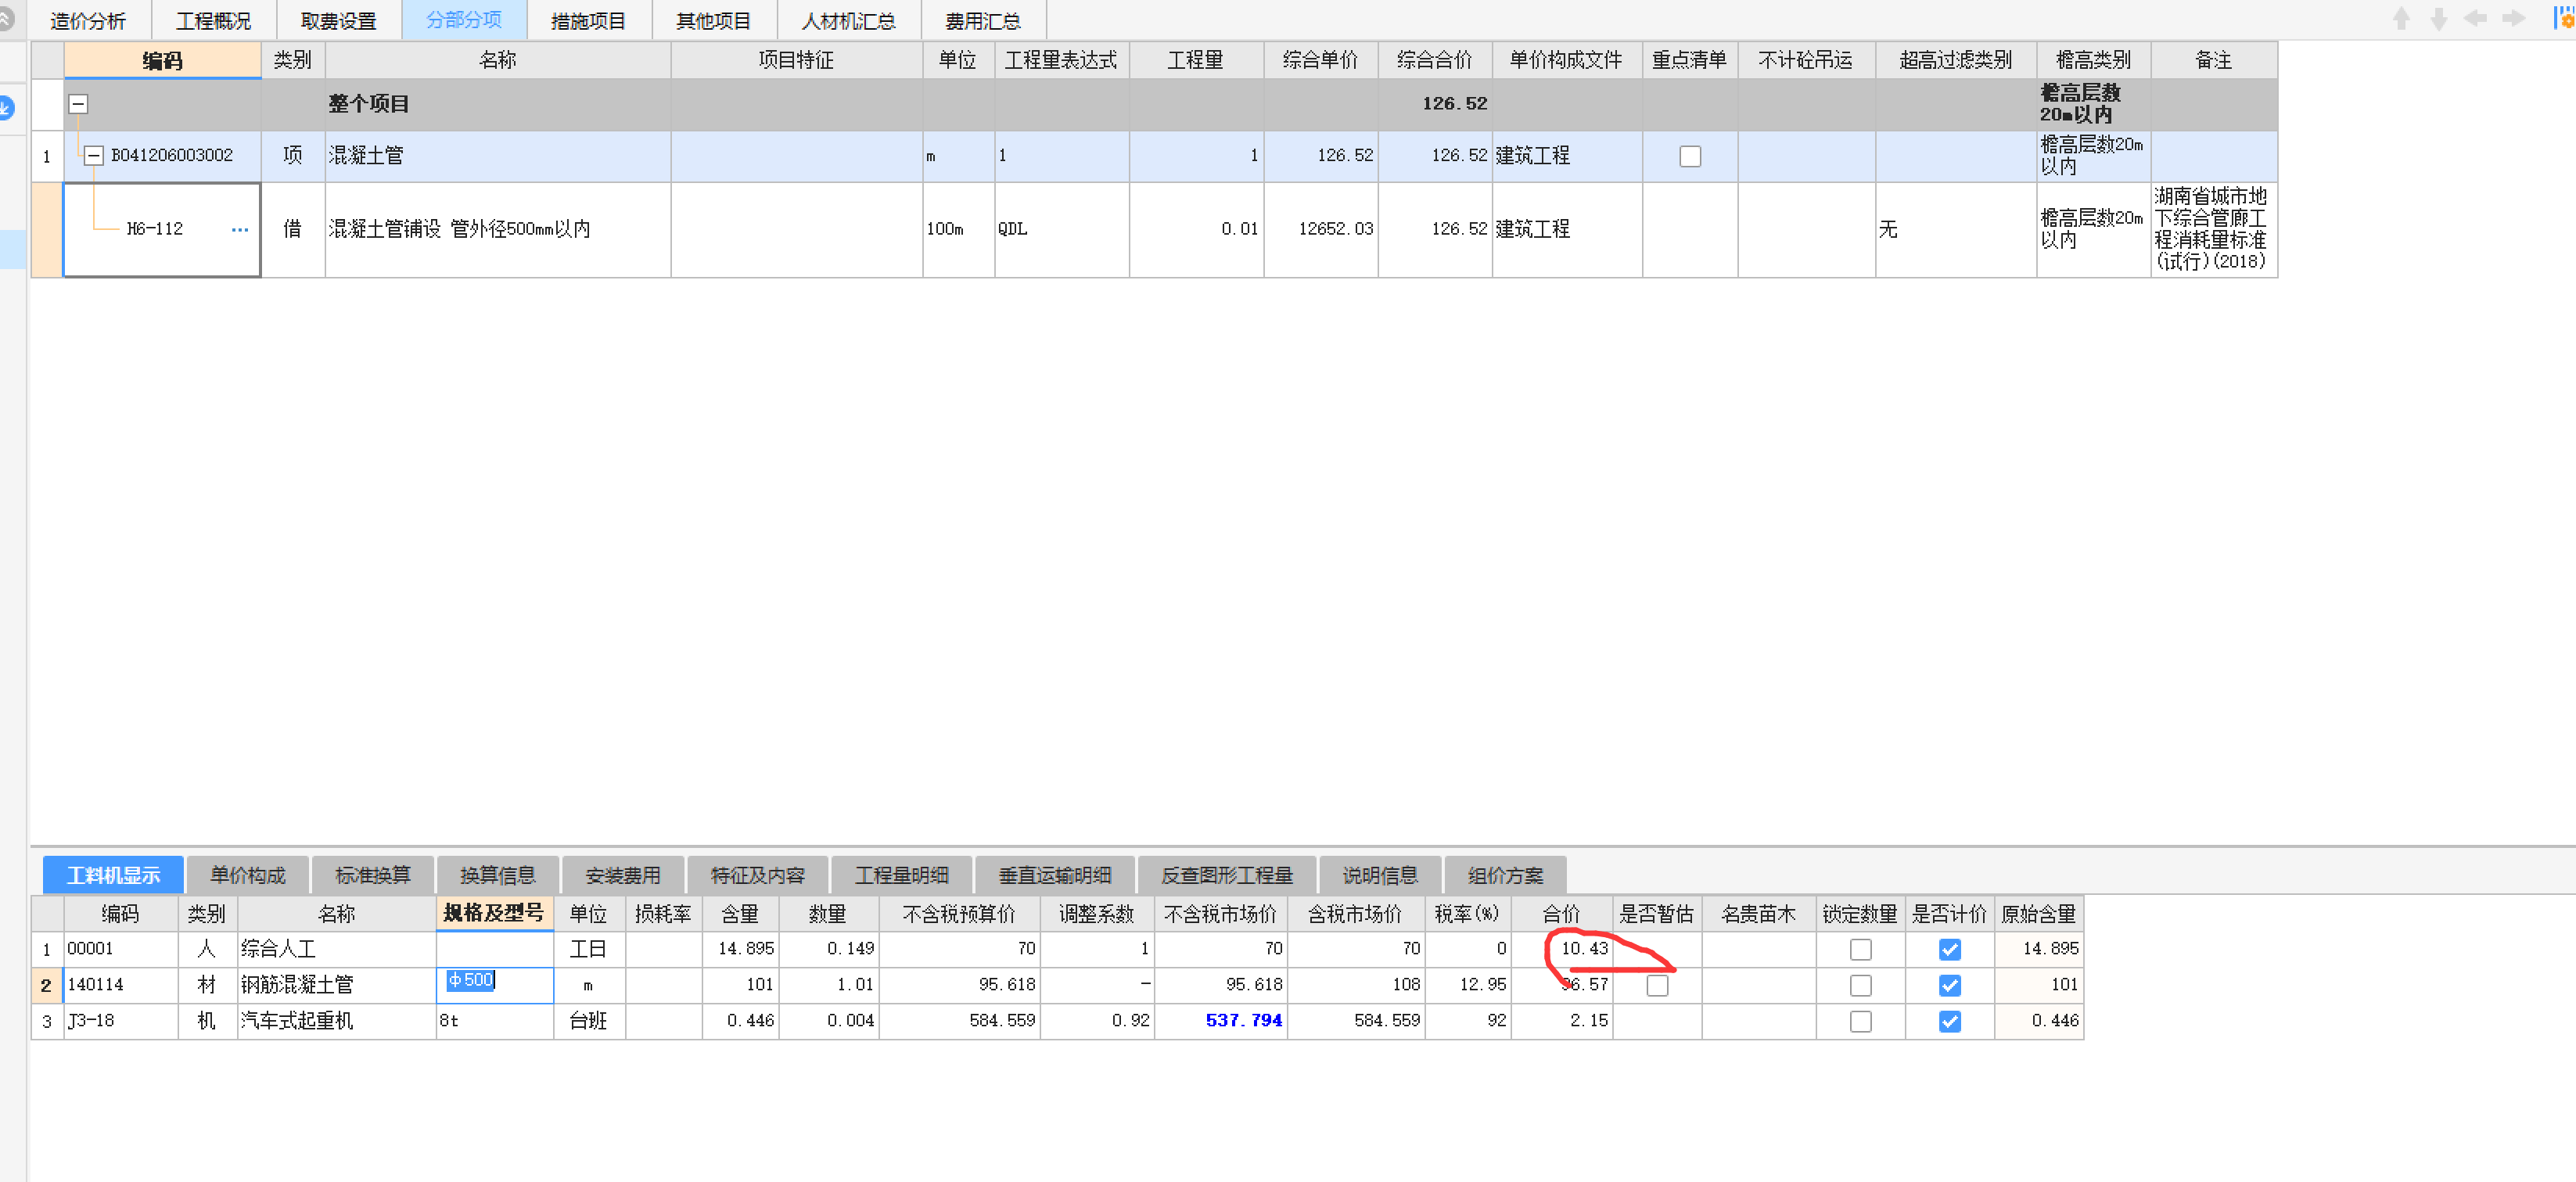Switch to the 措施项目 tab
This screenshot has width=2576, height=1182.
click(589, 20)
